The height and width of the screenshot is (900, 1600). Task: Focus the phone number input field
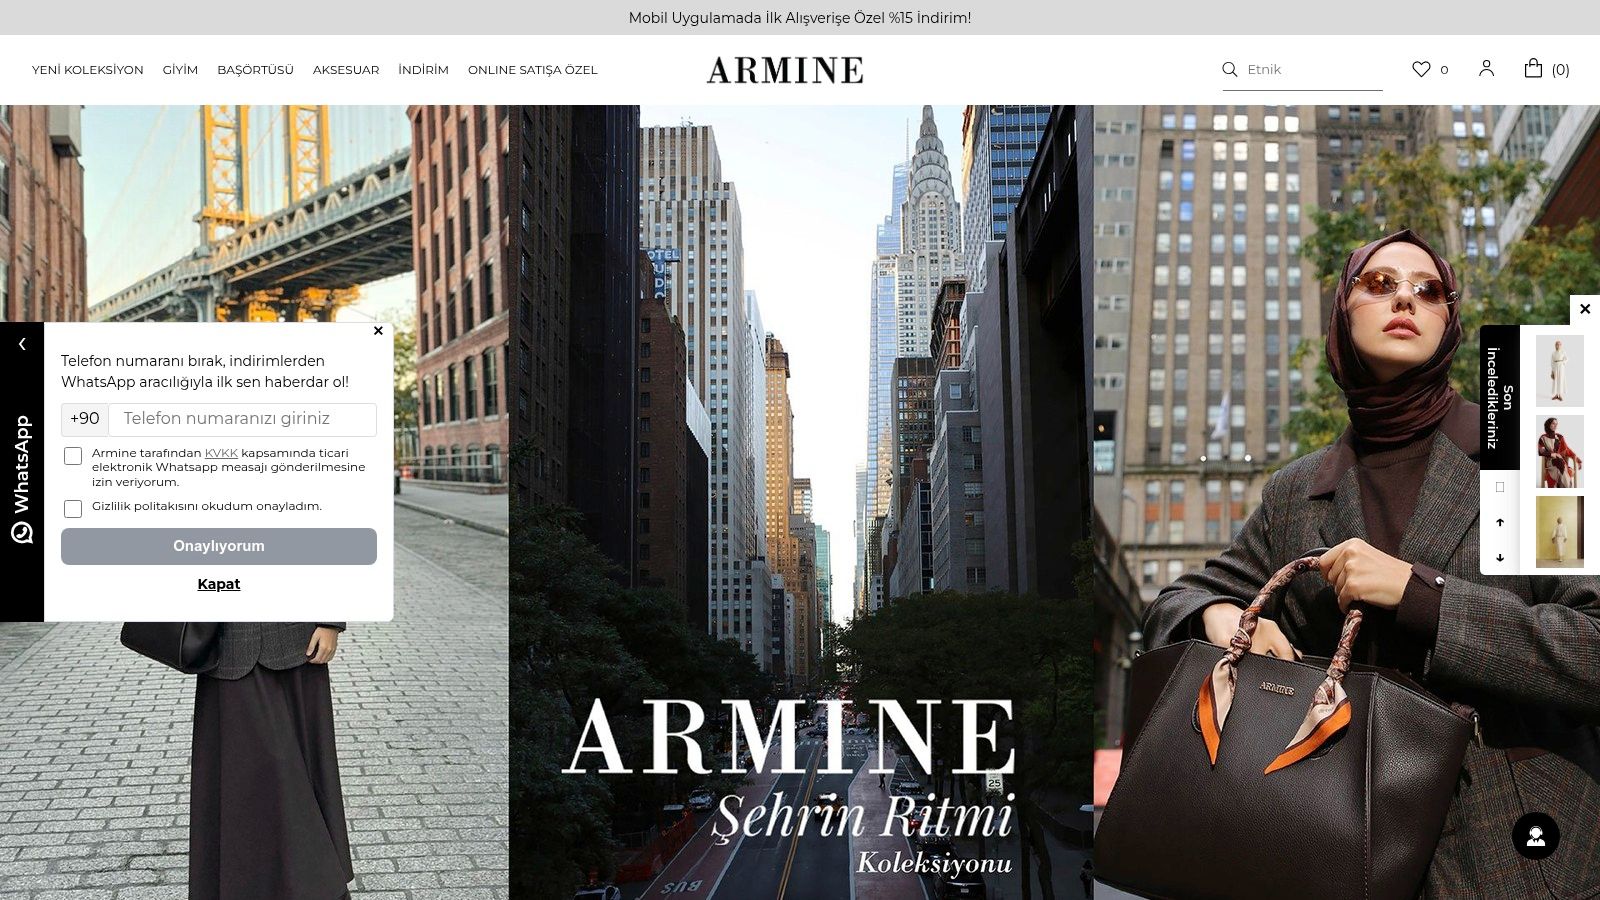(243, 419)
